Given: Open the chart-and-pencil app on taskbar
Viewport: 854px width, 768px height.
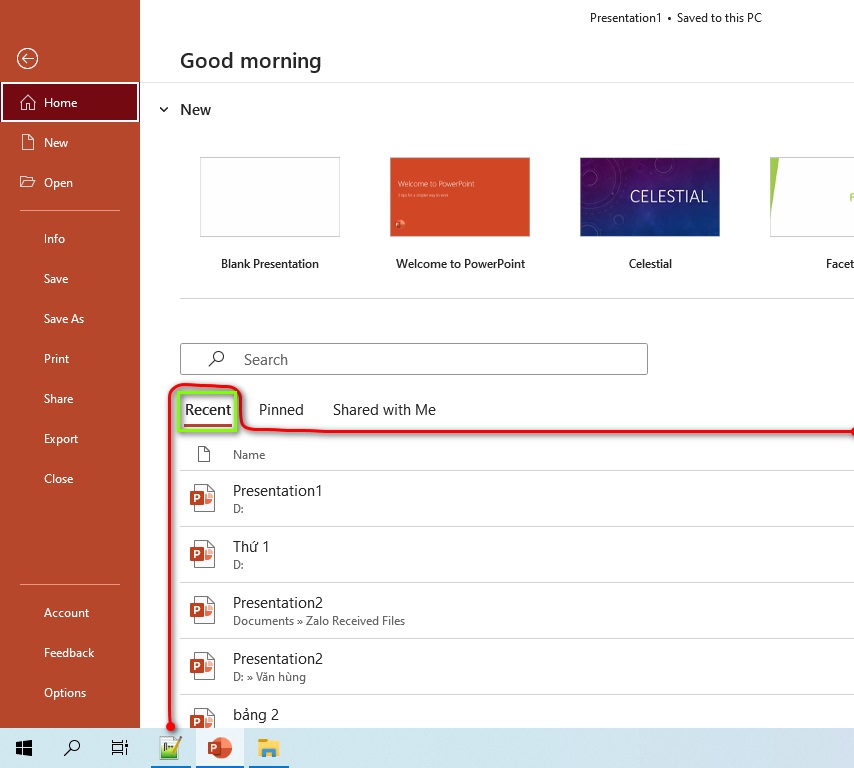Looking at the screenshot, I should click(170, 748).
